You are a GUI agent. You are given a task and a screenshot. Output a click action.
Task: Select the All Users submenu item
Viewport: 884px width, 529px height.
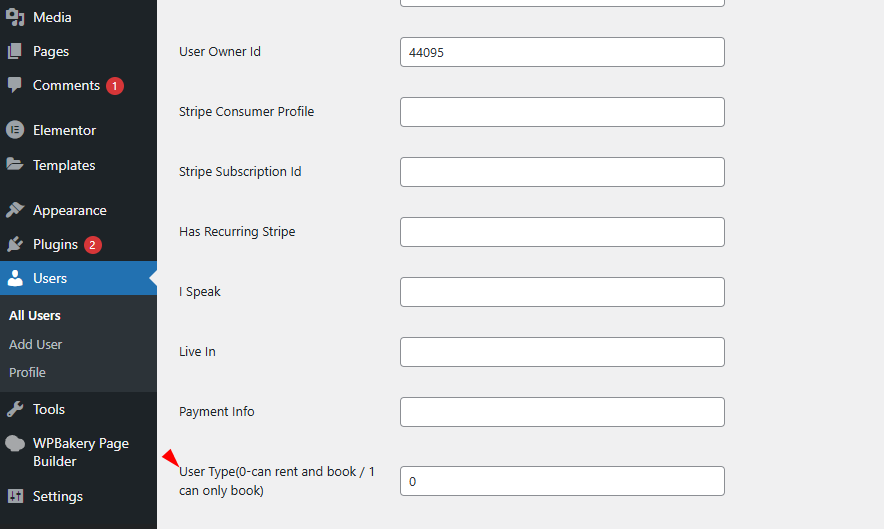click(x=35, y=315)
